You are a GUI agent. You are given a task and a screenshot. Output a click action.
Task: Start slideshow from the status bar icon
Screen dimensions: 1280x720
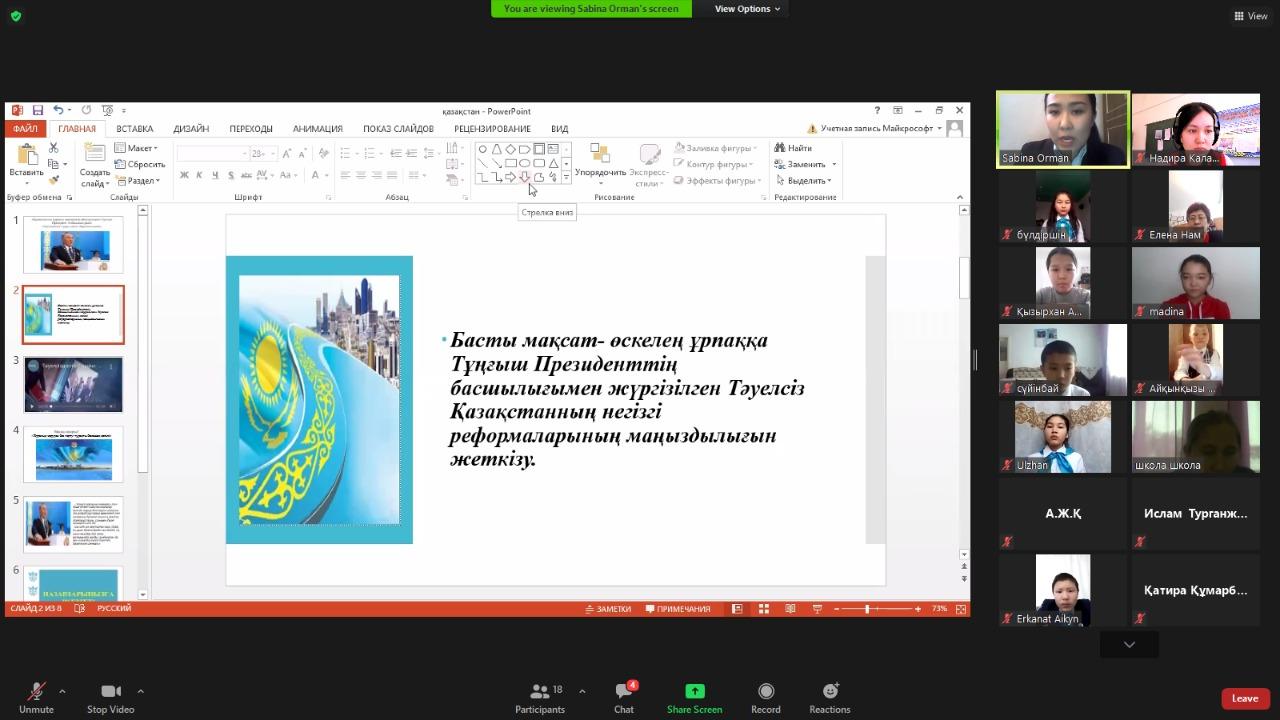817,609
